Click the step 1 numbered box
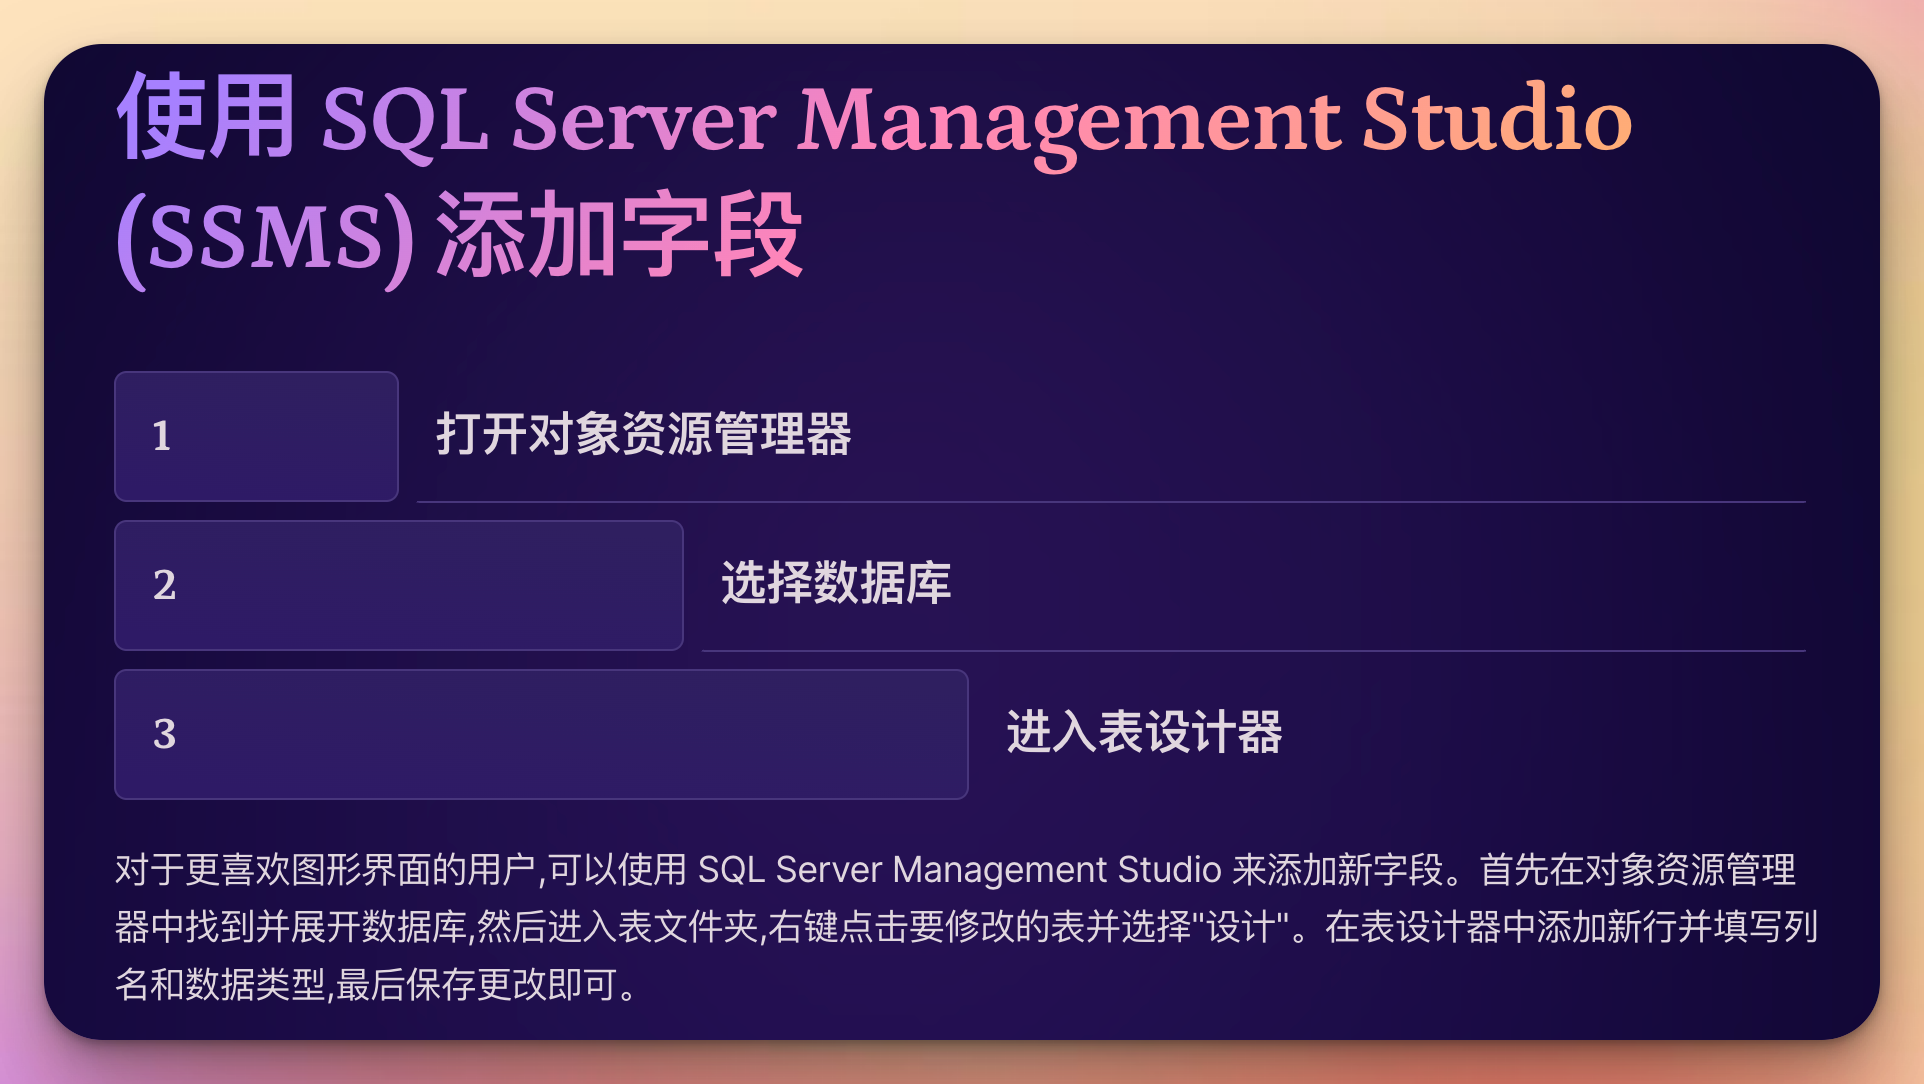 coord(256,436)
